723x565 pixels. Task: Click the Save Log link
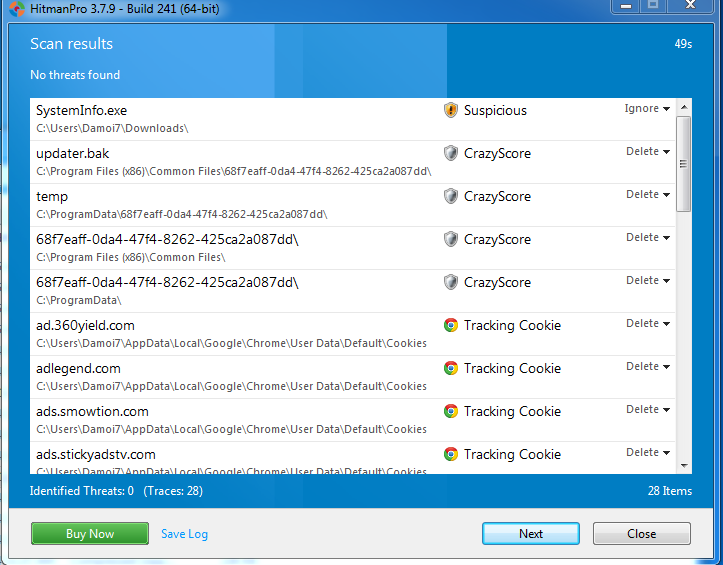point(184,534)
